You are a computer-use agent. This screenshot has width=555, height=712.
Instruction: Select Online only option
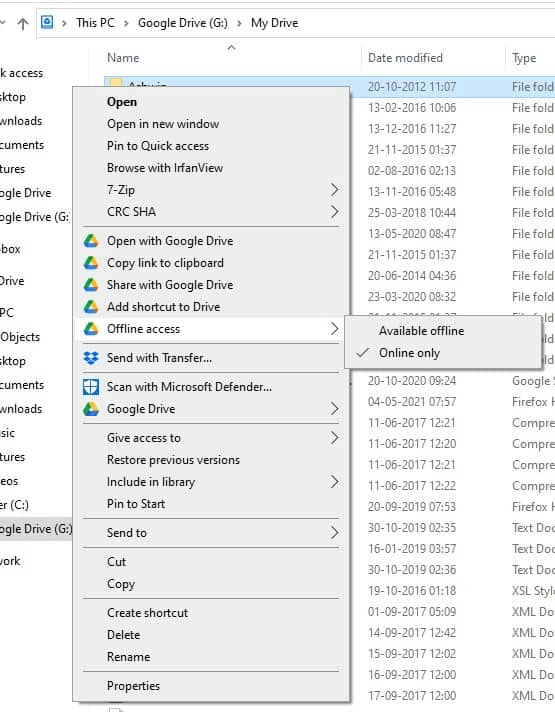(409, 353)
